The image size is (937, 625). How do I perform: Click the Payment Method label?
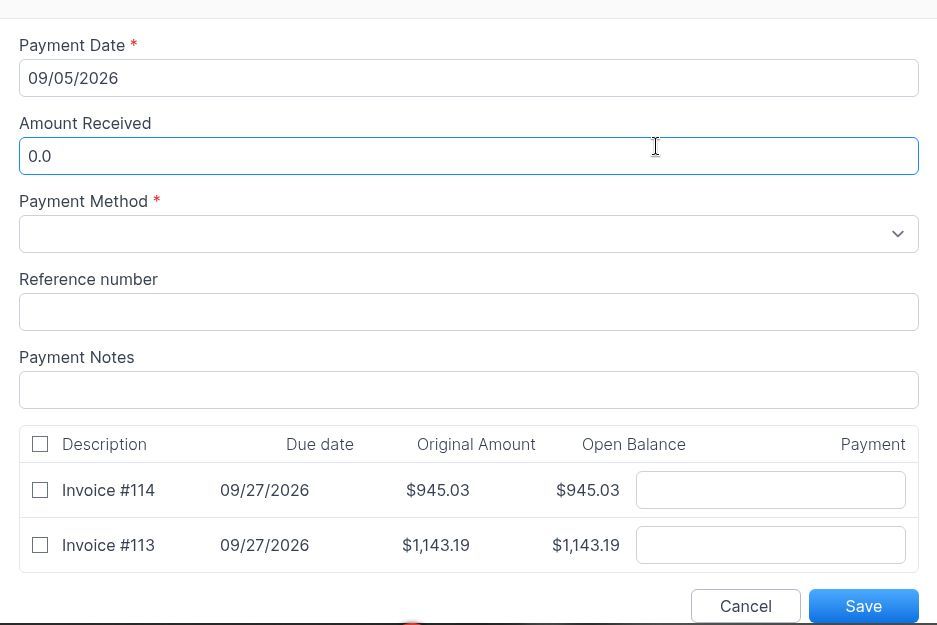[x=84, y=201]
